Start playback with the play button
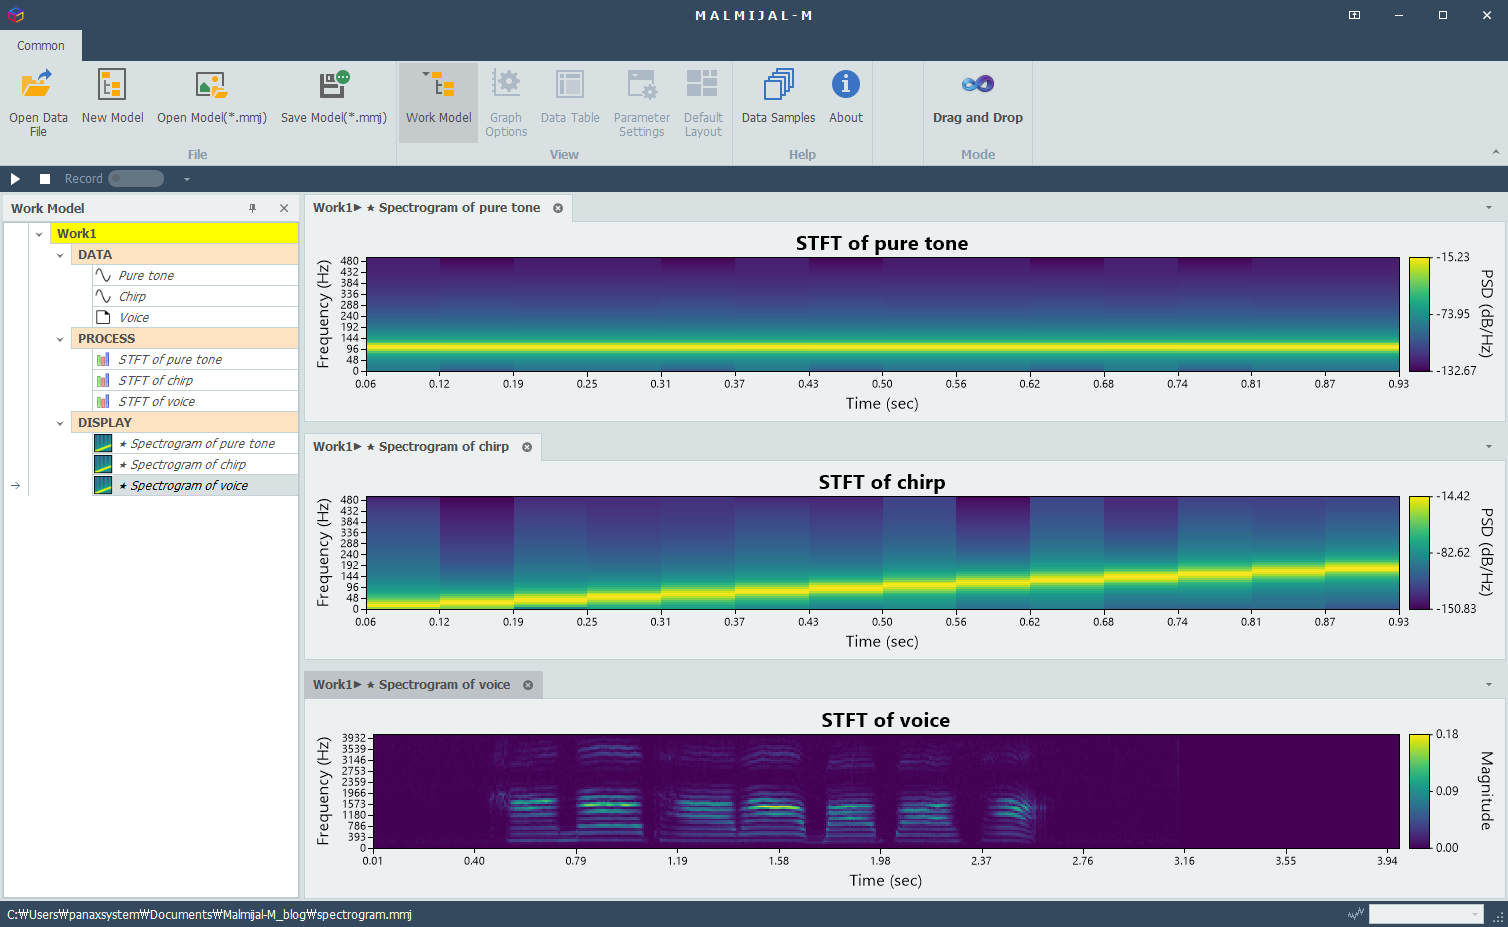This screenshot has width=1508, height=927. pos(15,179)
